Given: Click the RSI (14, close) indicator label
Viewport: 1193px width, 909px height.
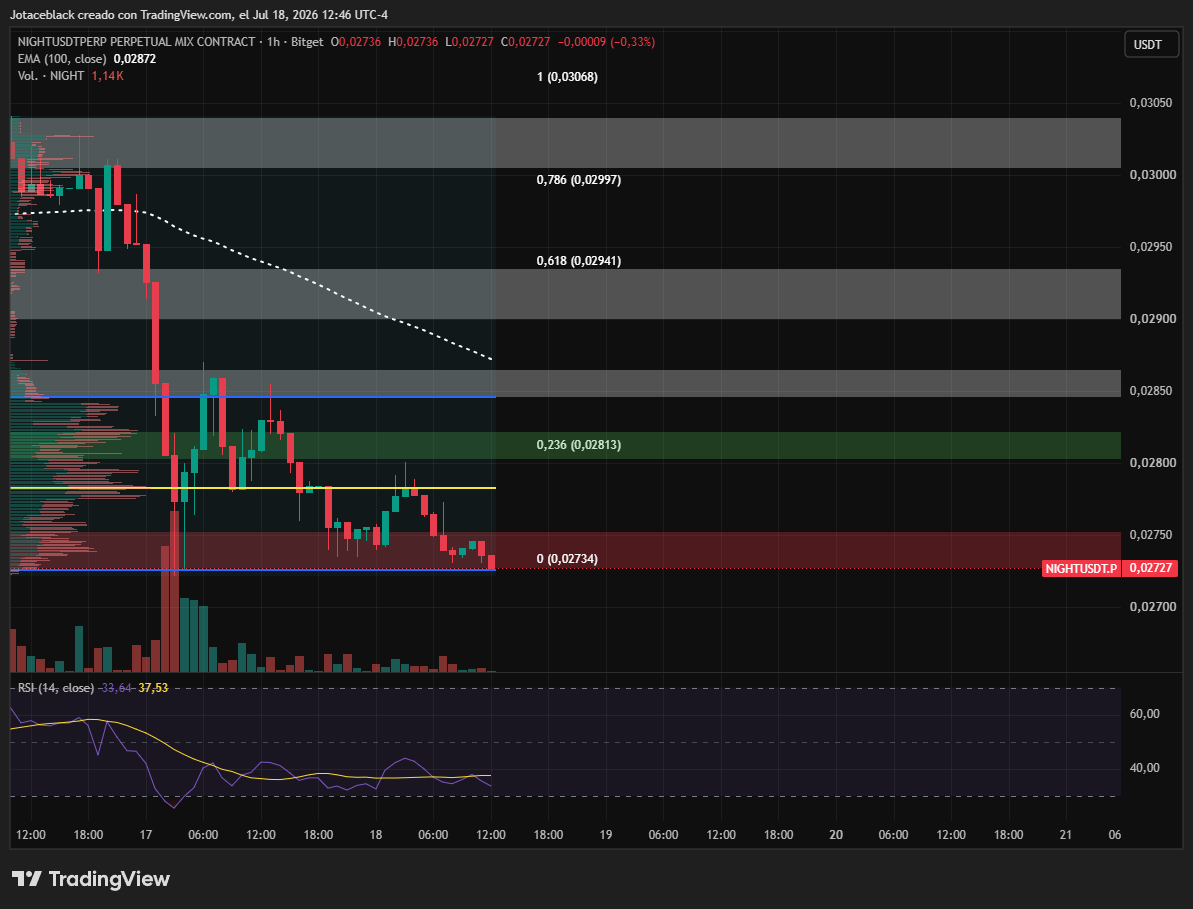Looking at the screenshot, I should click(x=56, y=688).
